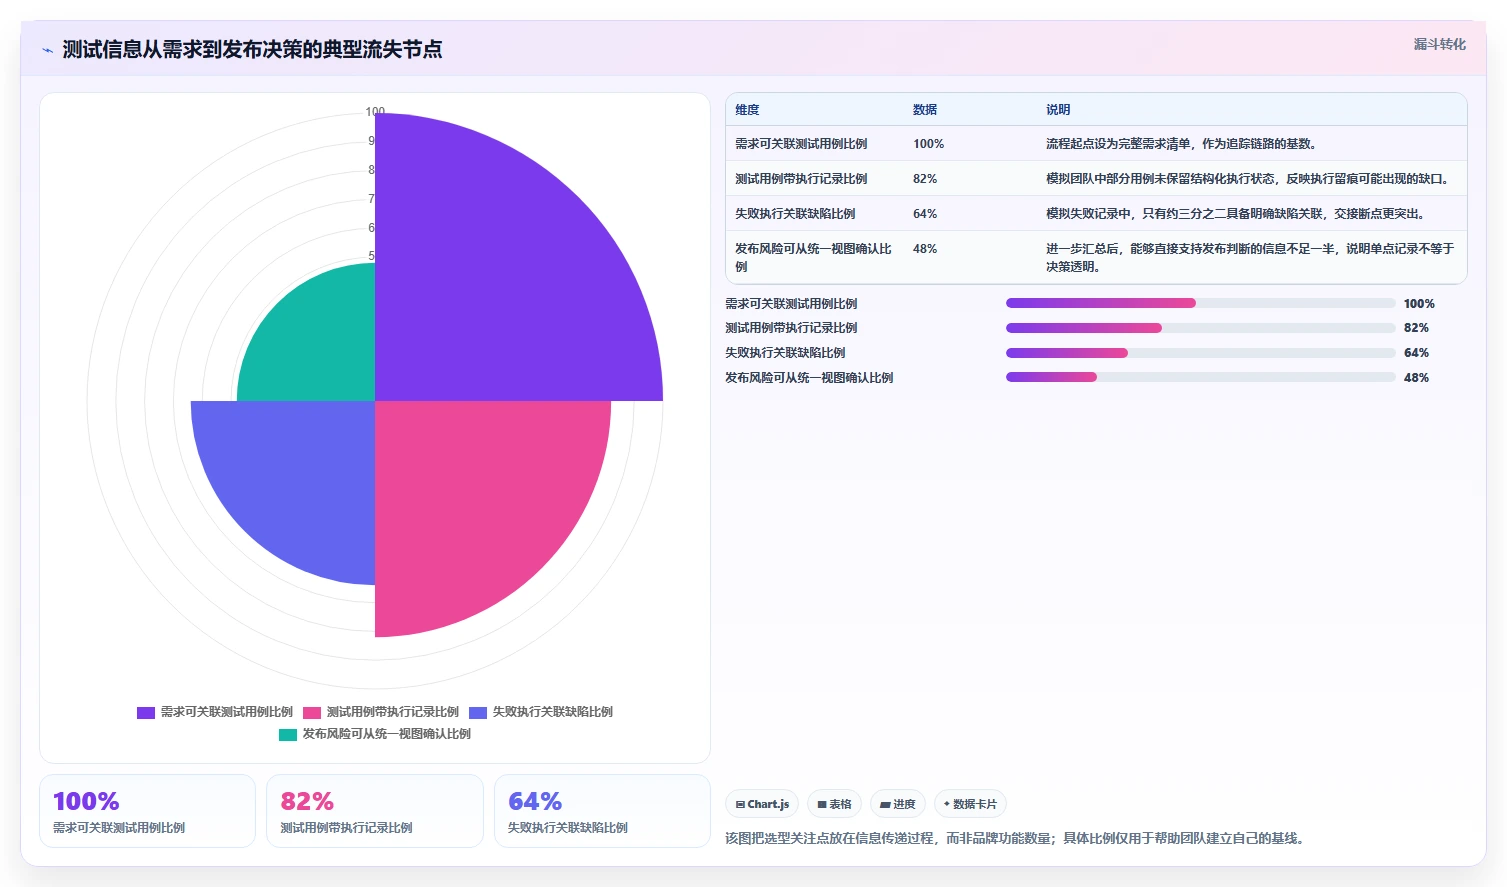Click the chart axis label 100
Screen dimensions: 1507x887
pyautogui.click(x=375, y=112)
